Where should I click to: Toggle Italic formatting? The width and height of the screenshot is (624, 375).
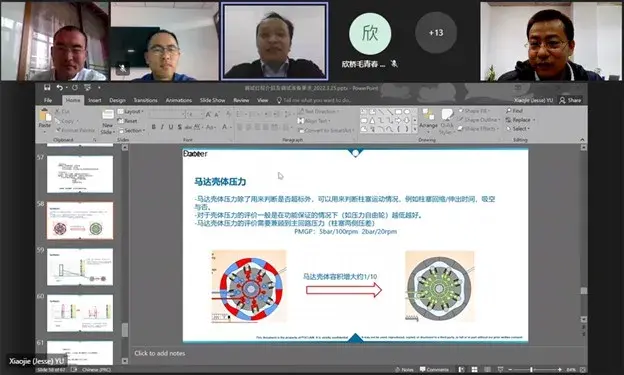(162, 127)
